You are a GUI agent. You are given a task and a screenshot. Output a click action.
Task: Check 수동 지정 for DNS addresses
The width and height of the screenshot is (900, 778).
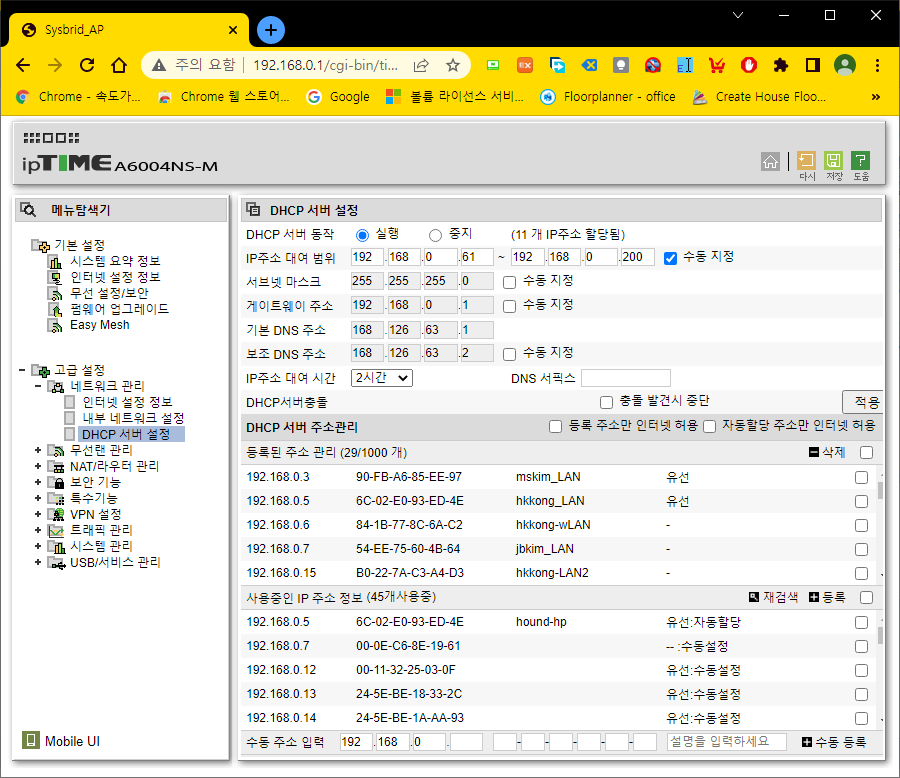[509, 354]
